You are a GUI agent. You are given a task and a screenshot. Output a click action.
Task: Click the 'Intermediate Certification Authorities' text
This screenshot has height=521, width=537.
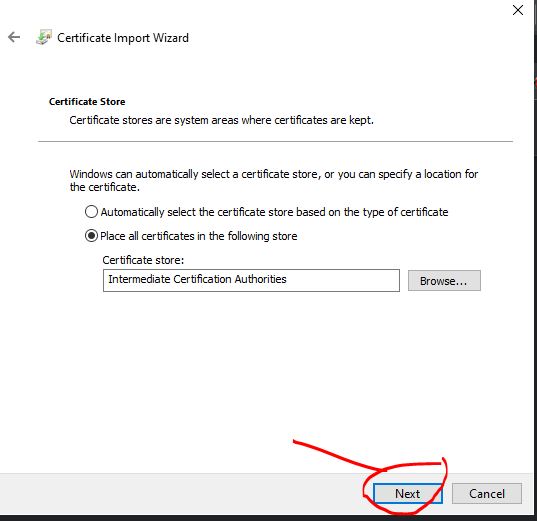[197, 279]
